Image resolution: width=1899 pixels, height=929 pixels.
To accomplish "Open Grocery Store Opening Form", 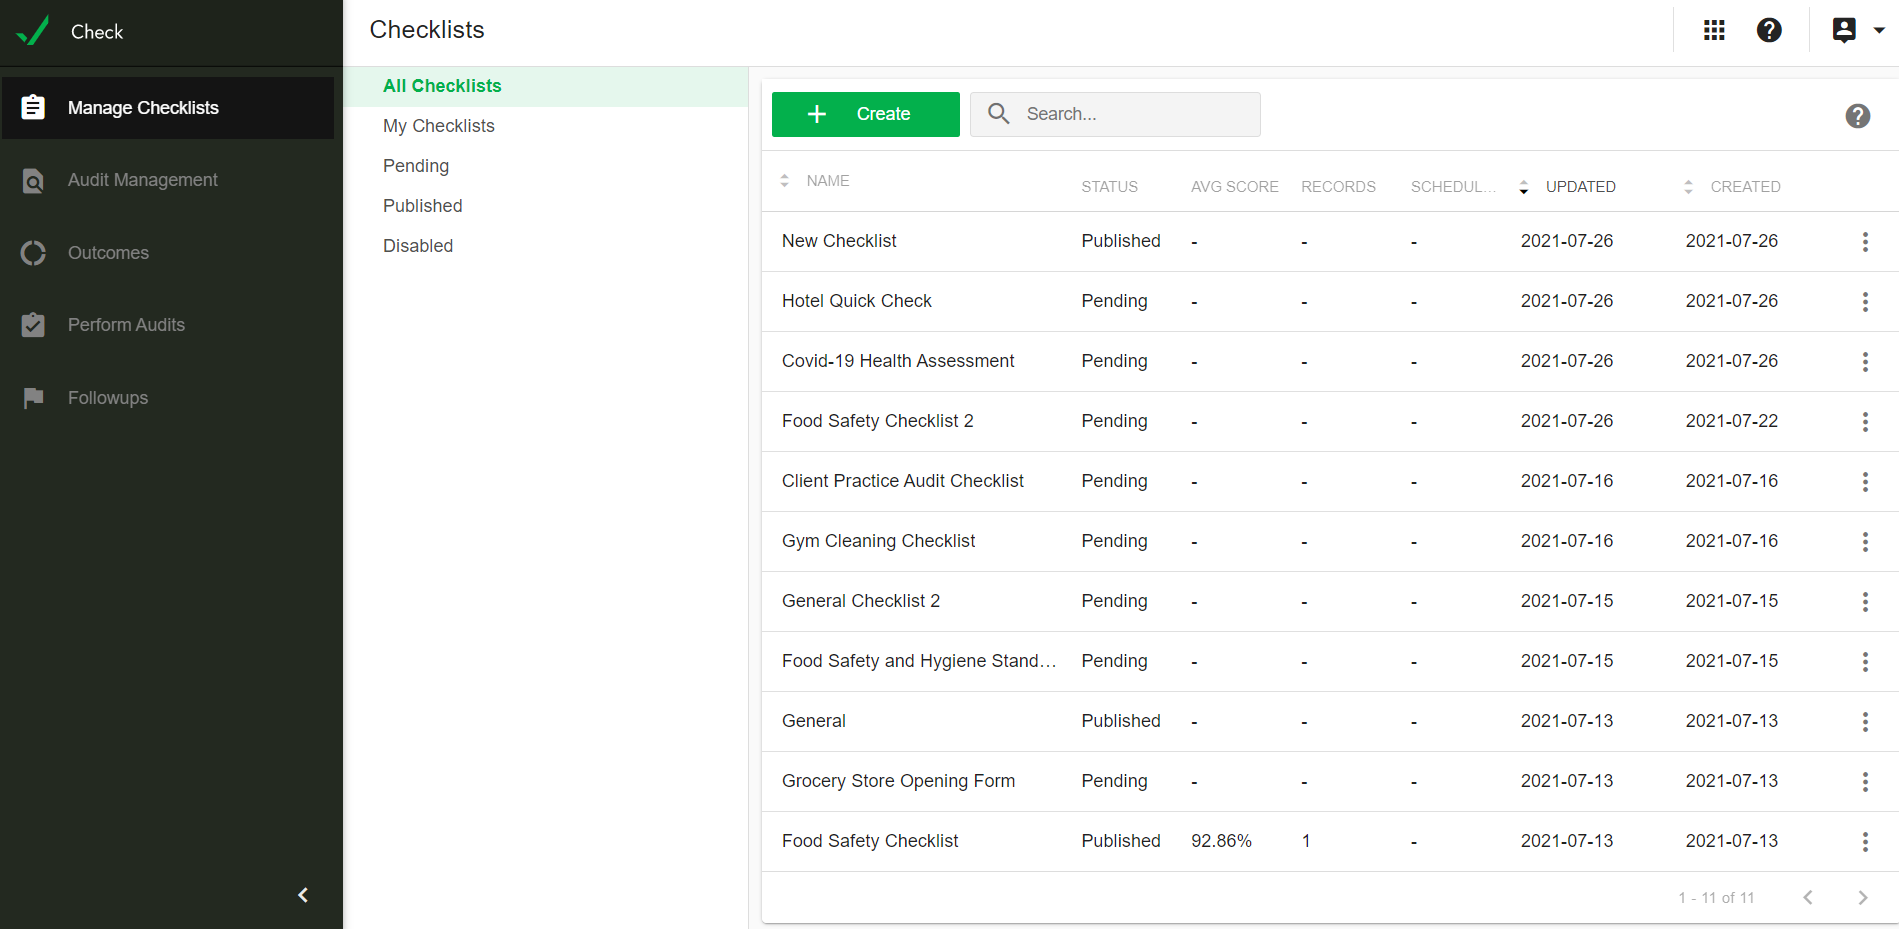I will coord(898,781).
